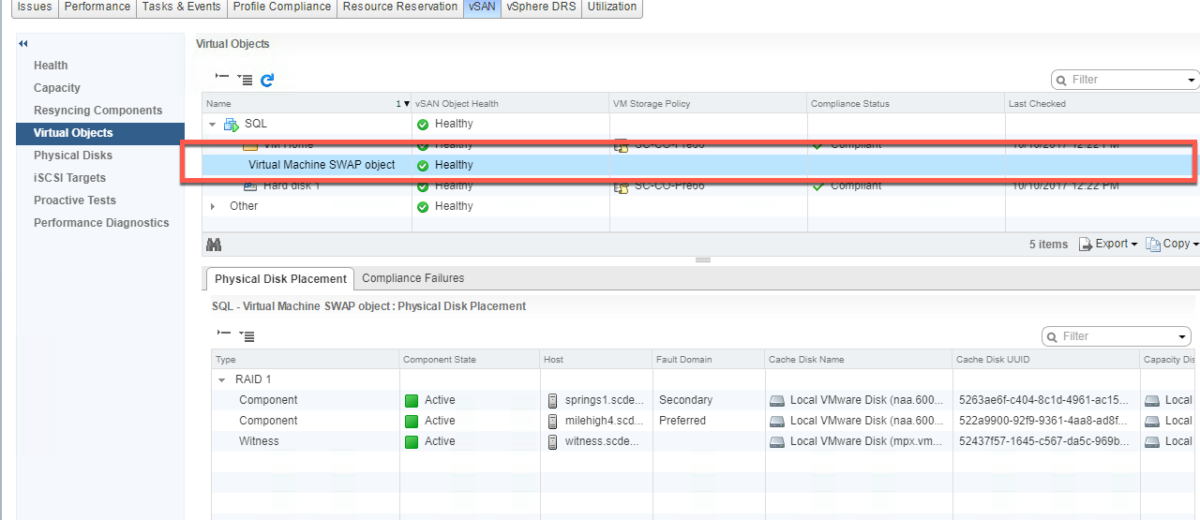
Task: Click collapse-all icon in Physical Disk Placement toolbar
Action: [223, 336]
